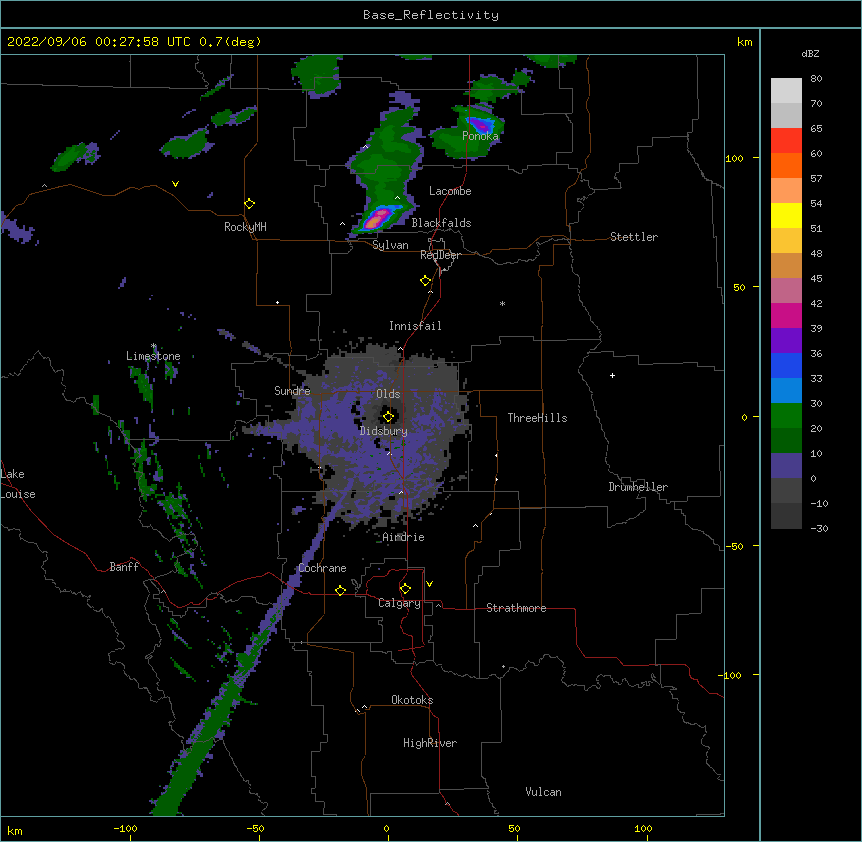Click the yellow V marker northwest of RockyMH
862x842 pixels.
point(175,184)
